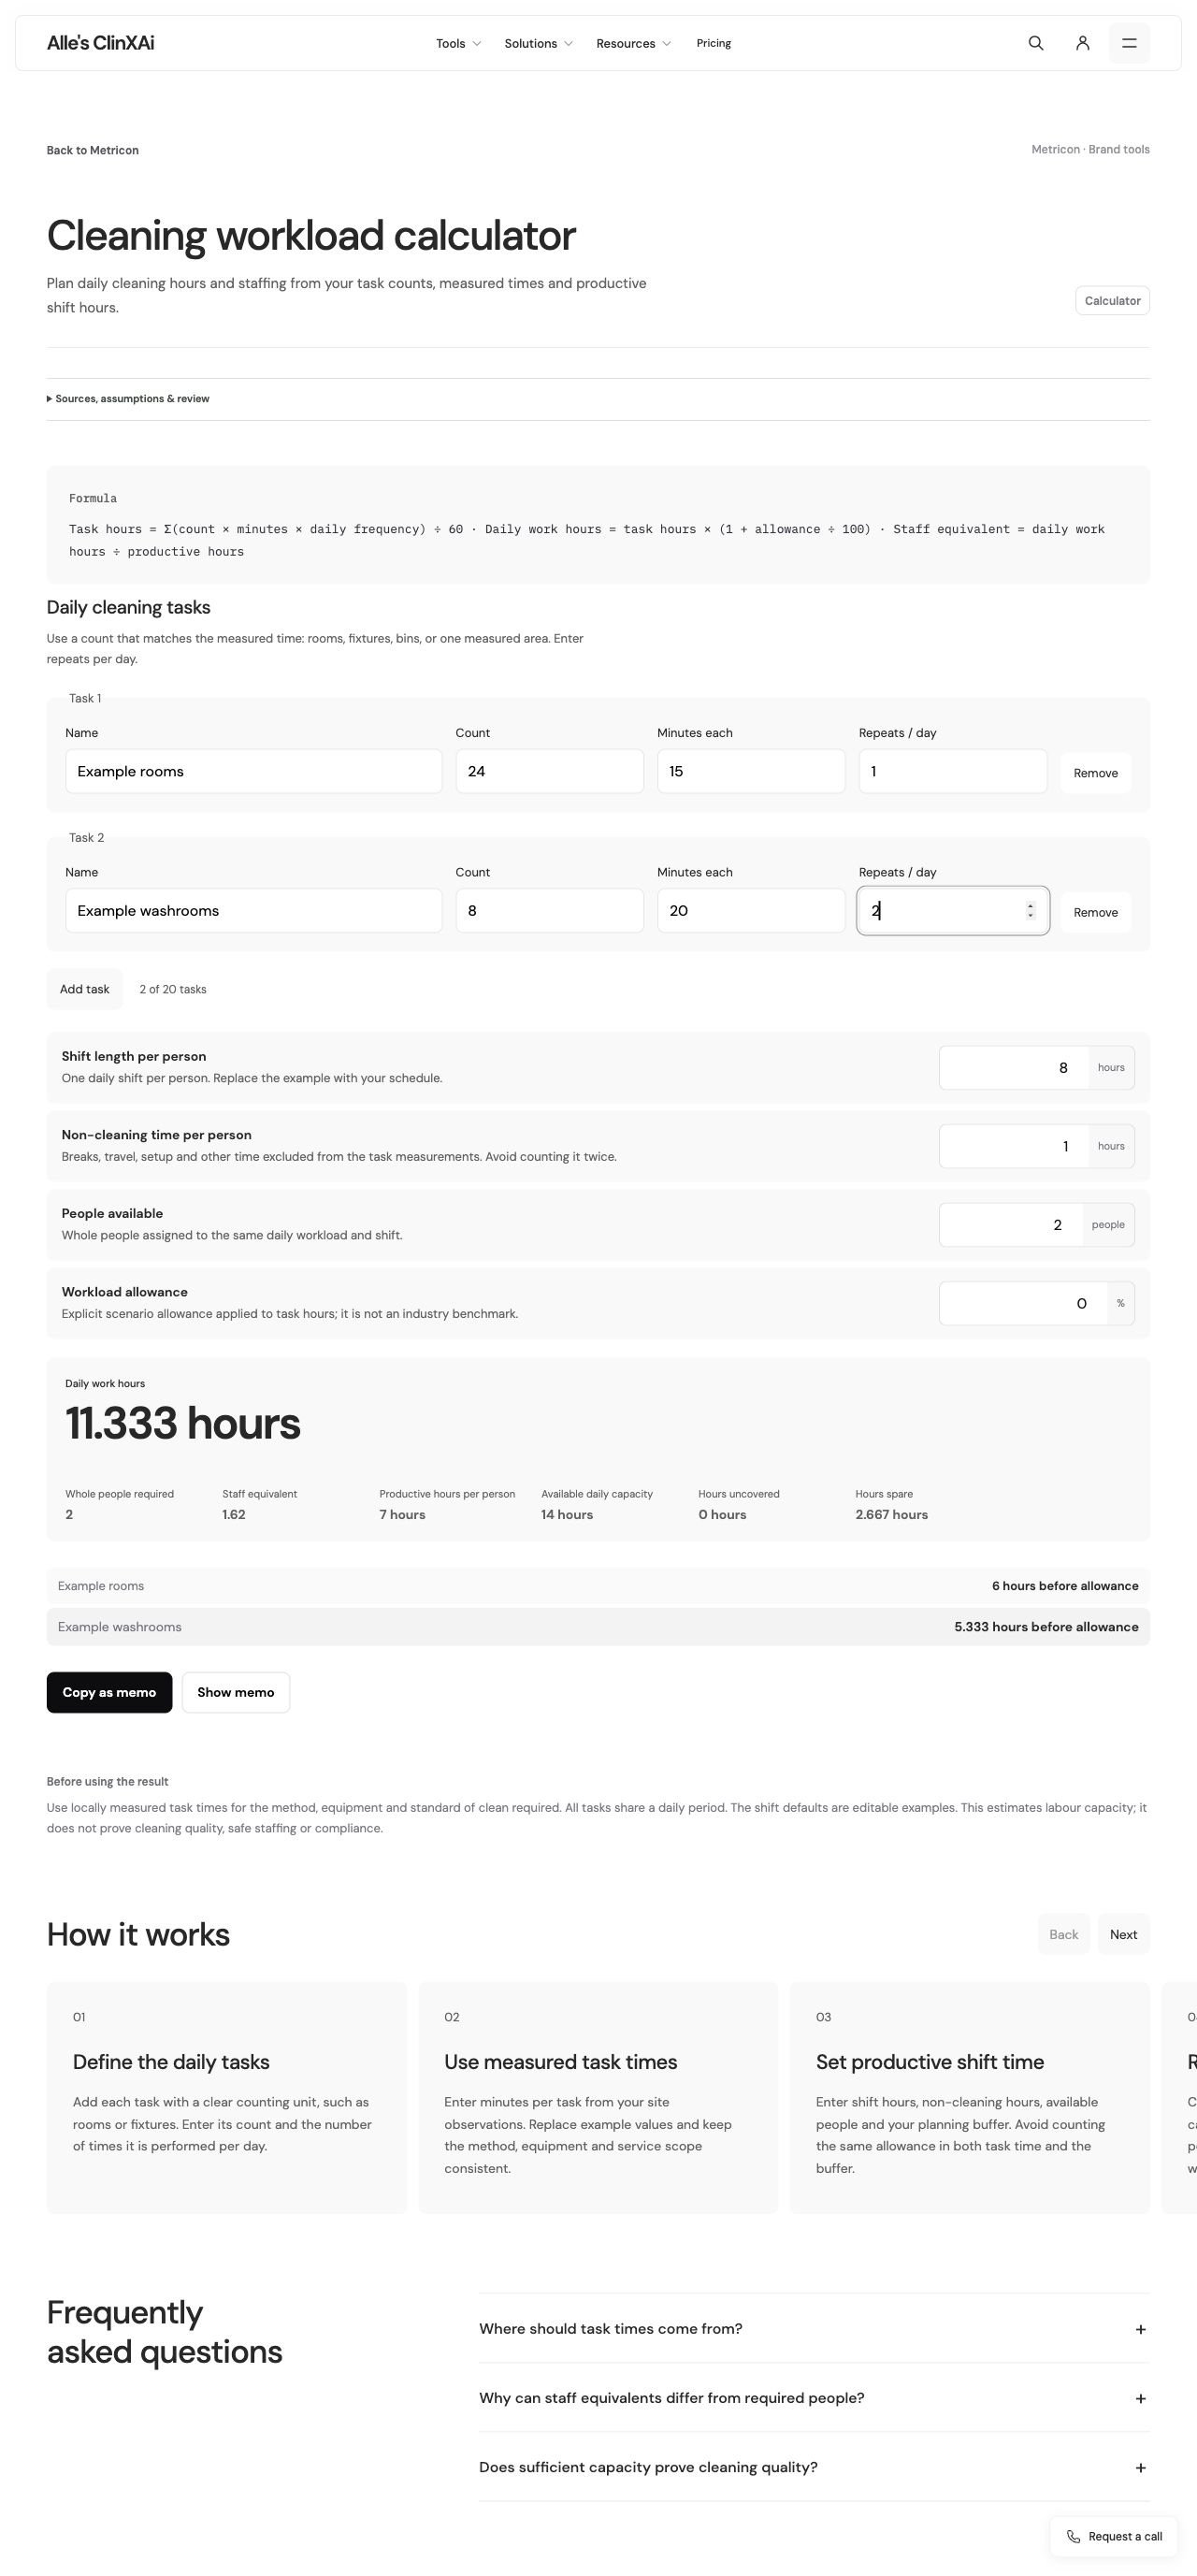The image size is (1197, 2576).
Task: Open the Resources dropdown menu
Action: (633, 43)
